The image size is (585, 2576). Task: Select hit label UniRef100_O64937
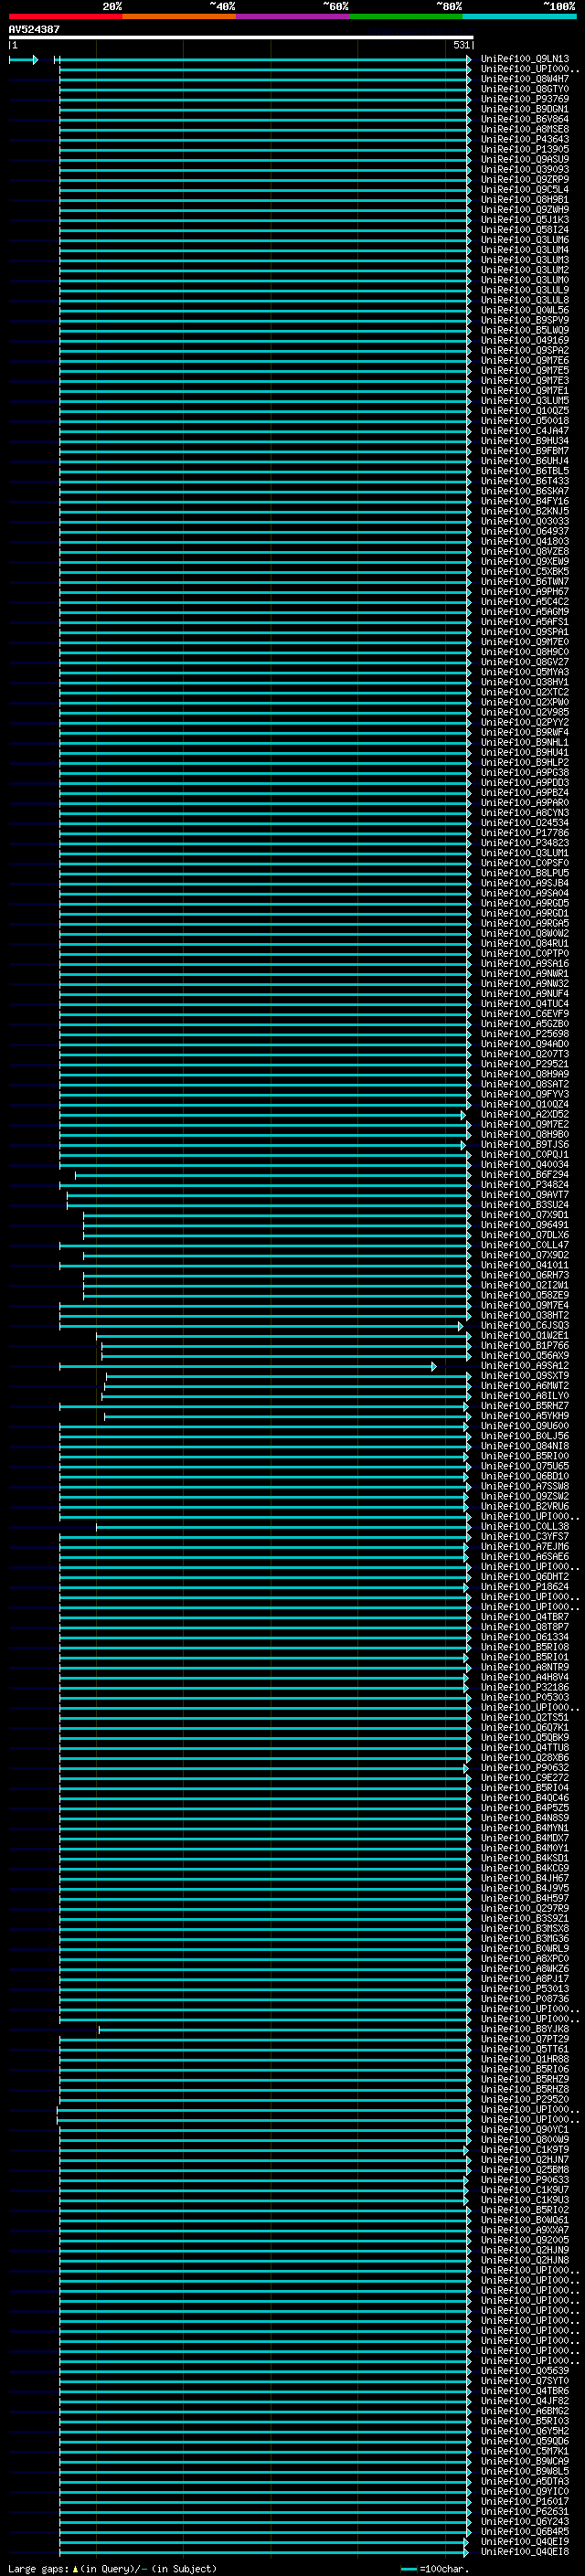click(525, 531)
